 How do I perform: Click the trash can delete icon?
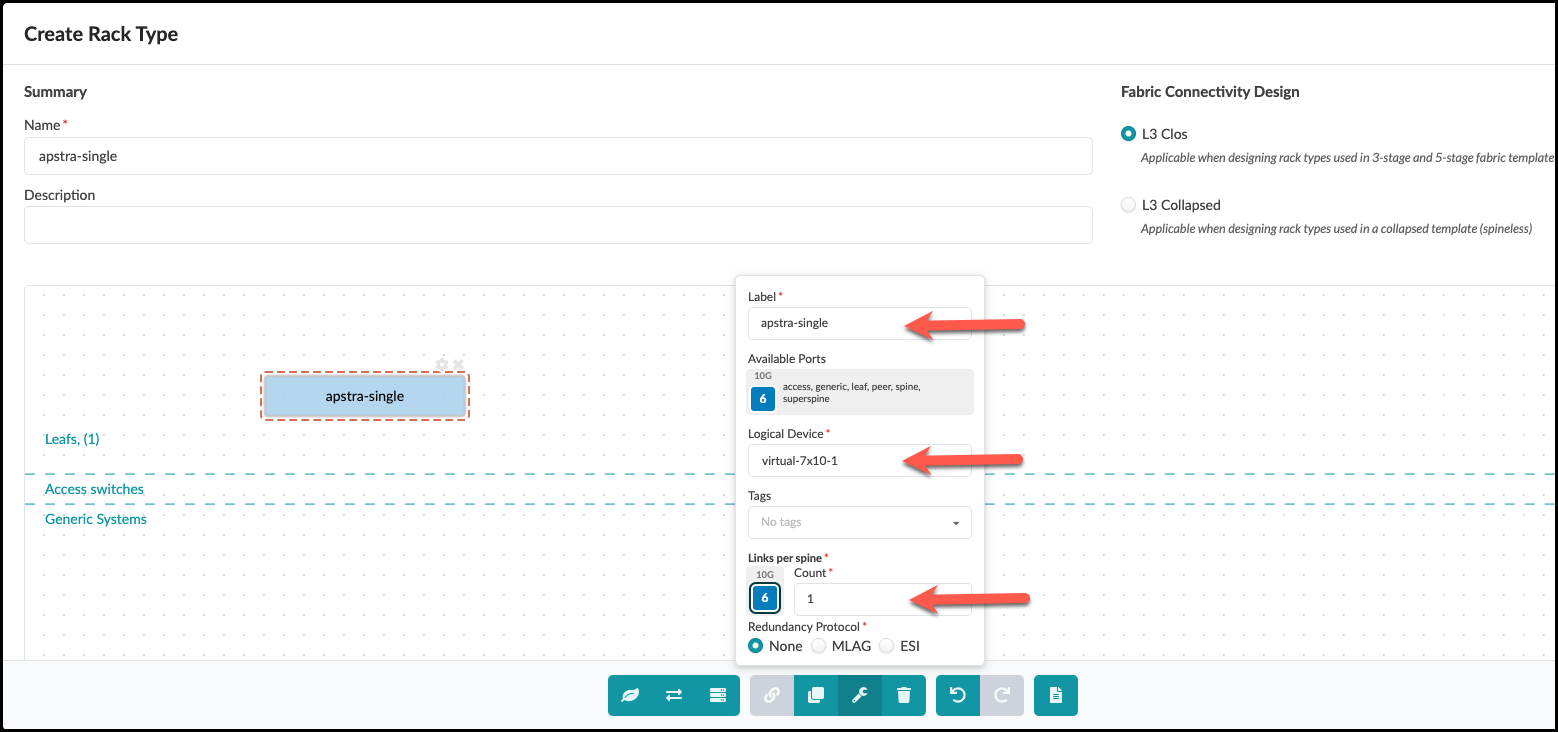coord(904,696)
